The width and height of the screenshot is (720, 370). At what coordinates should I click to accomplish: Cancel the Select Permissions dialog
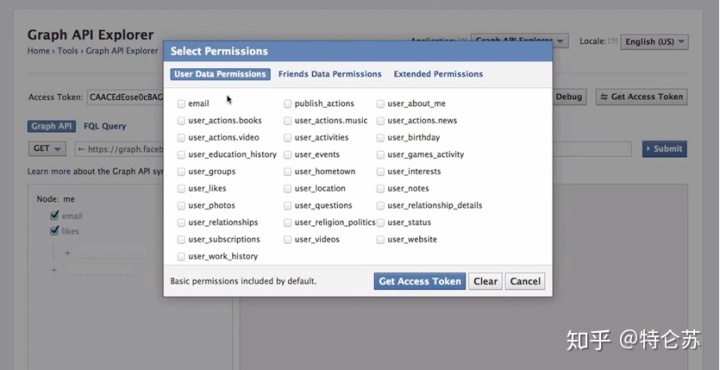tap(525, 281)
